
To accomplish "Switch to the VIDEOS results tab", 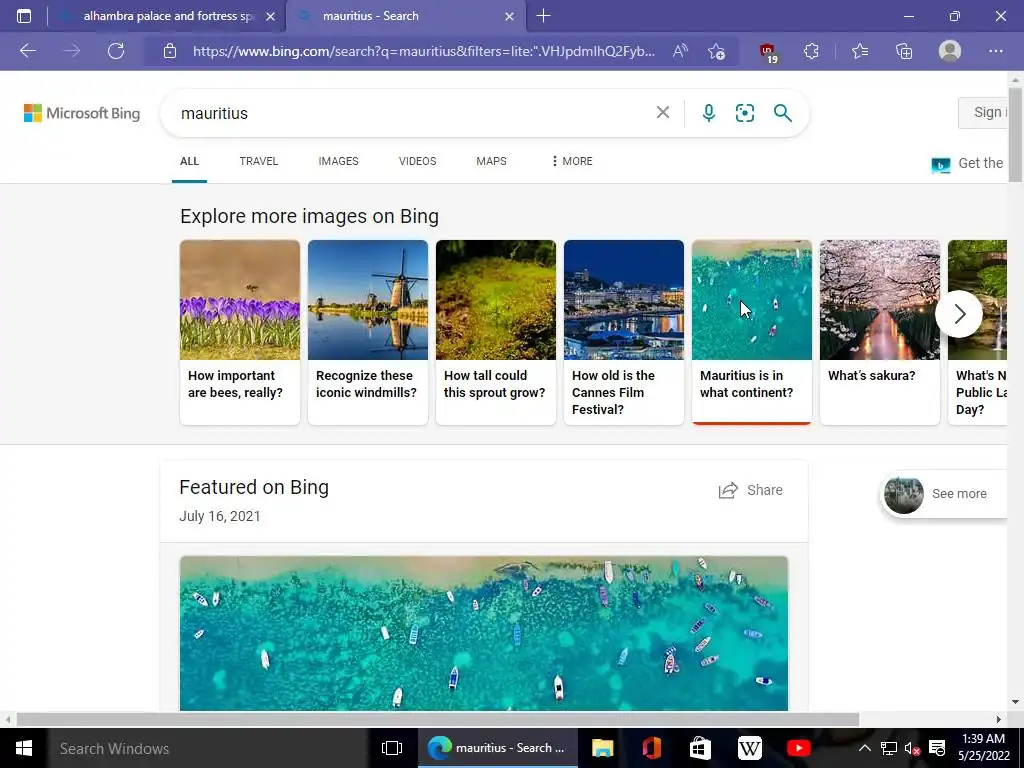I will (x=417, y=161).
